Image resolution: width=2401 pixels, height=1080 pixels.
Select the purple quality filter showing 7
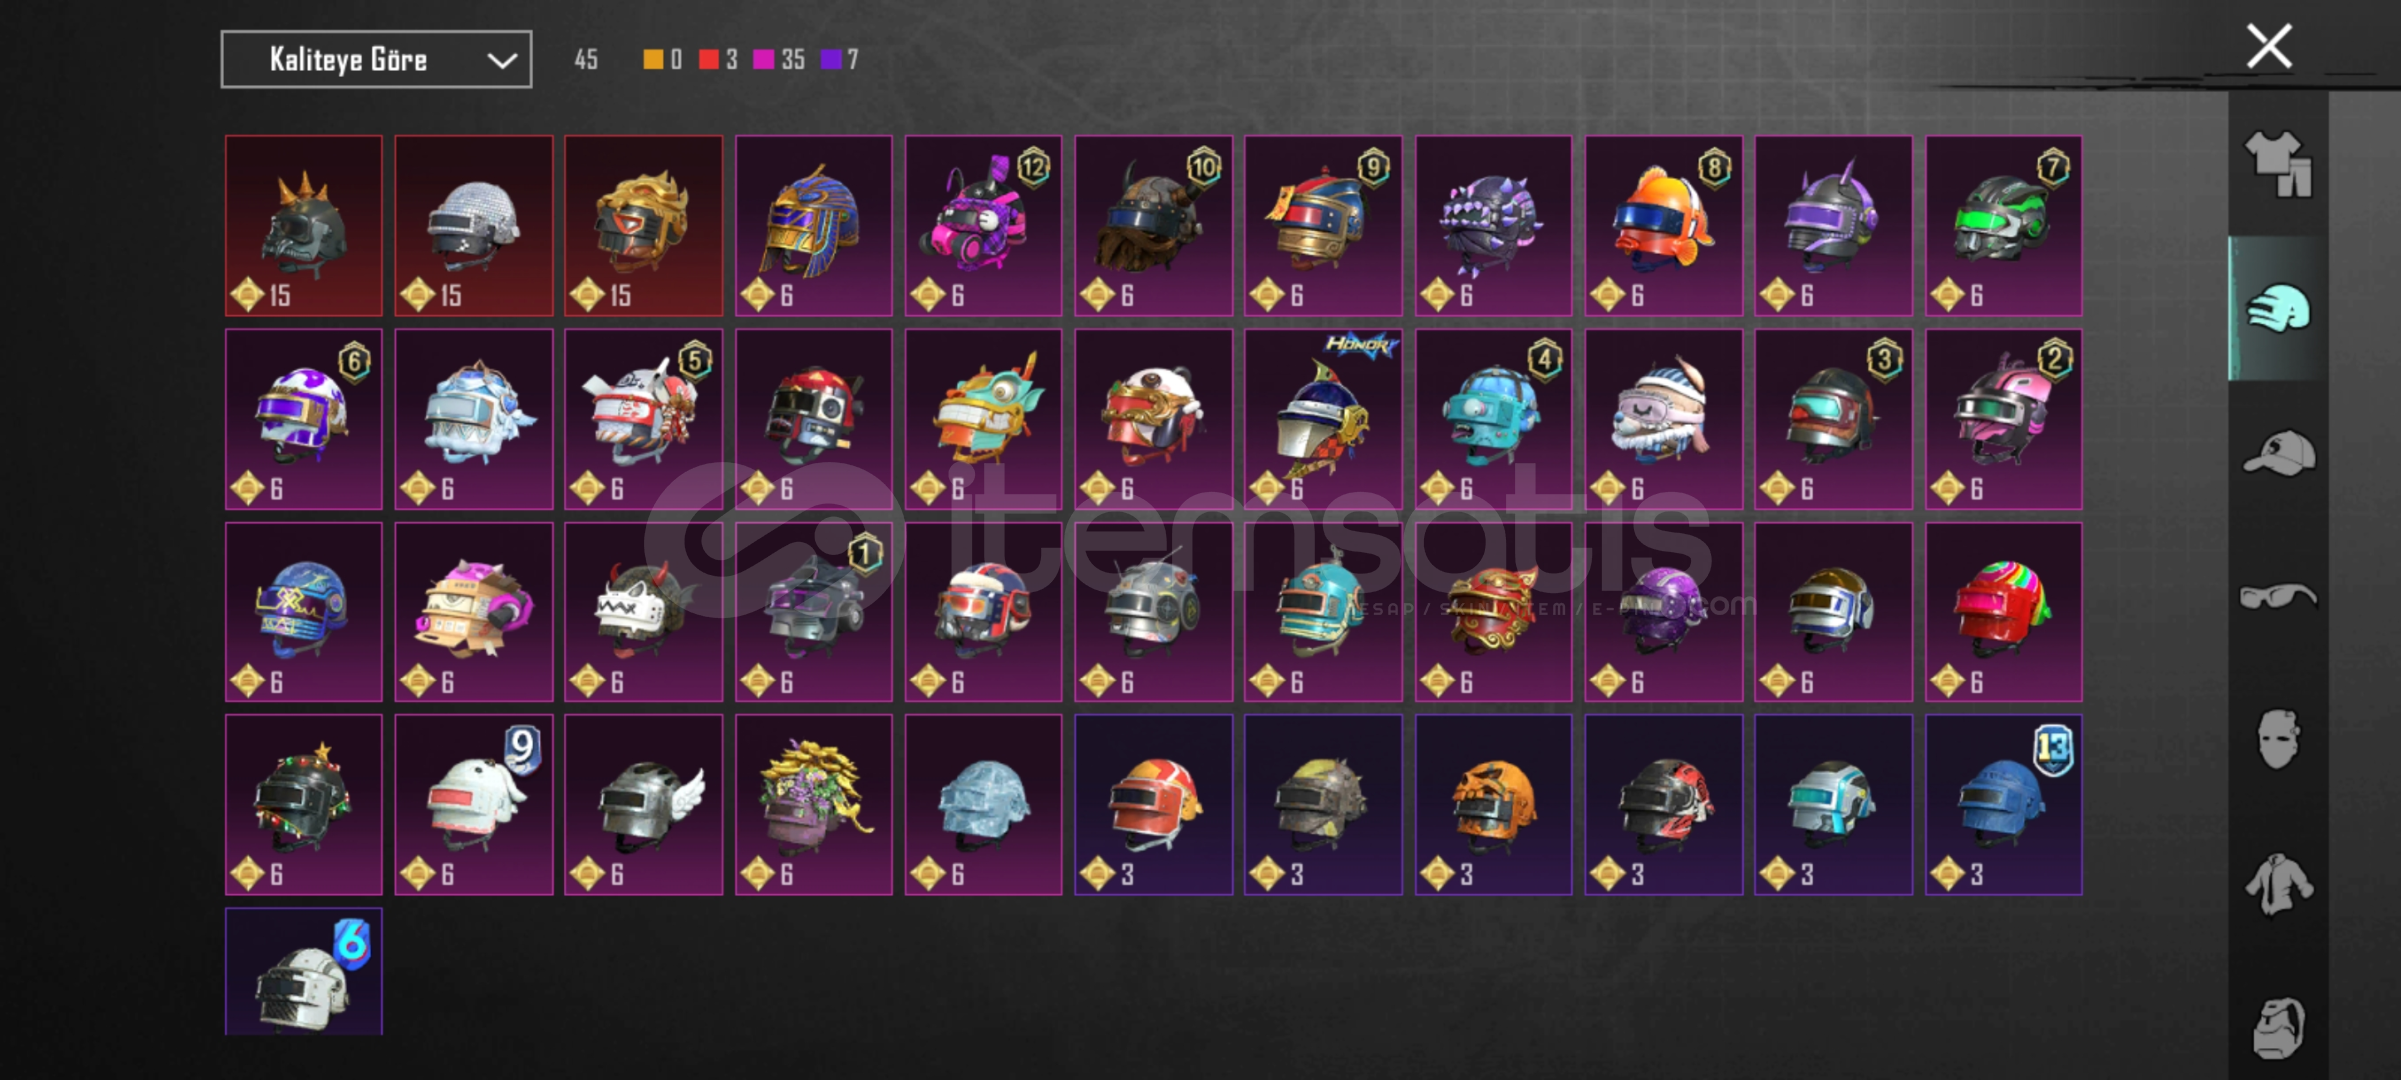839,60
